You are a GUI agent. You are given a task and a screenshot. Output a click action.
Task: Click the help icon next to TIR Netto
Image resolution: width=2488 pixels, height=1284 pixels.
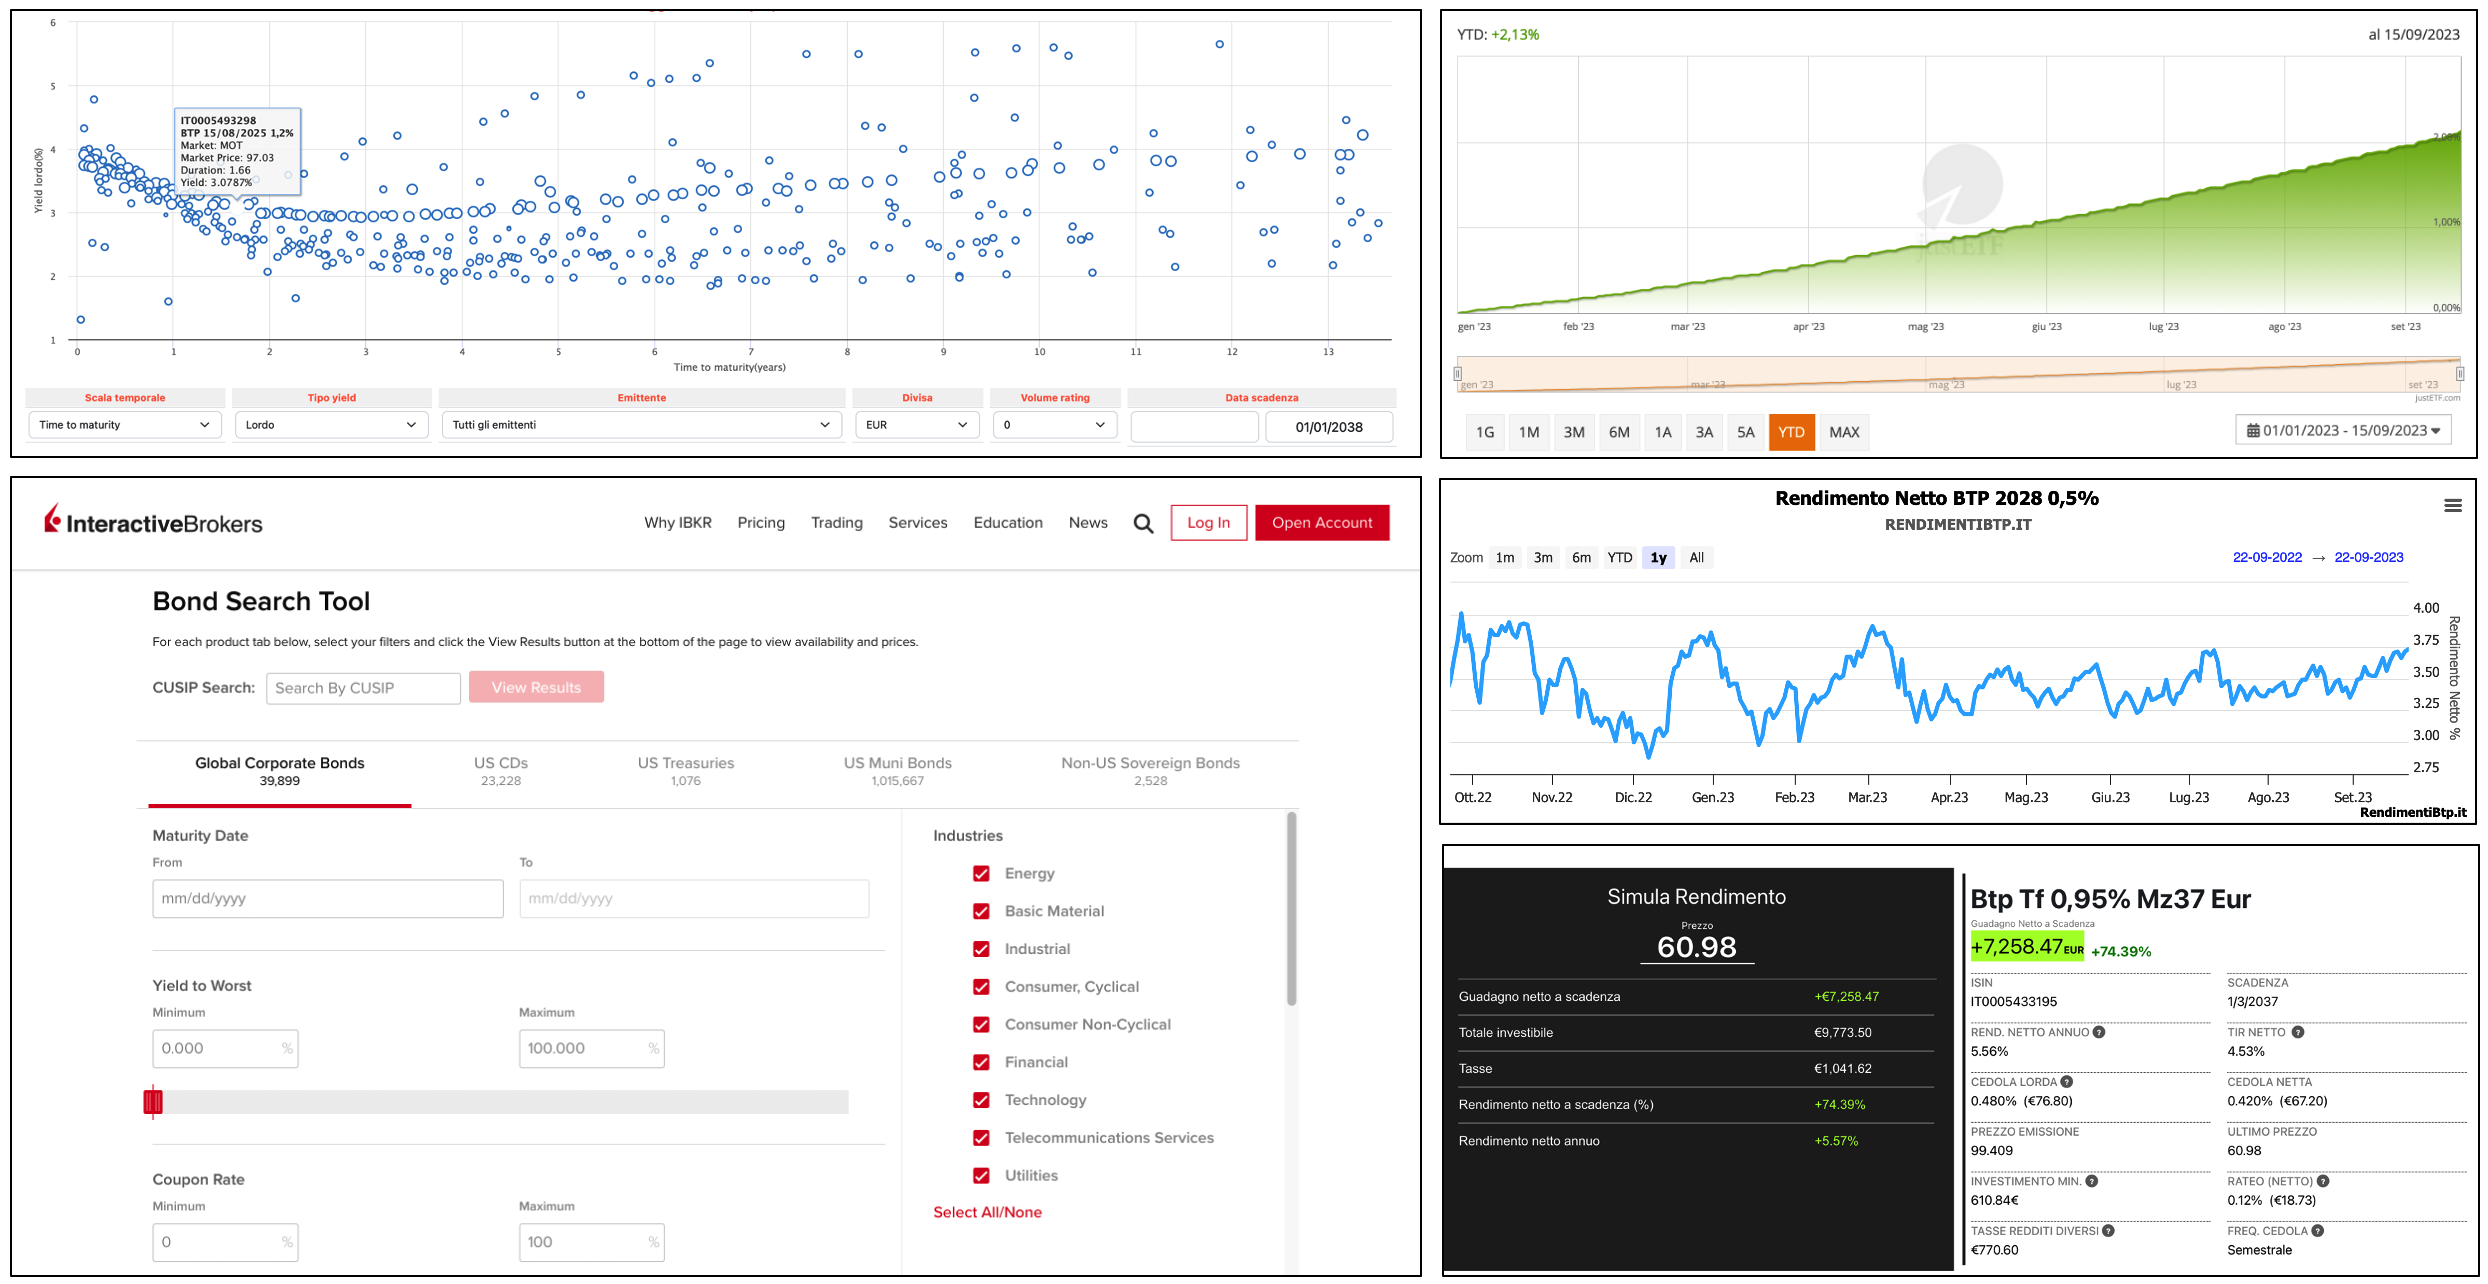click(x=2298, y=1032)
